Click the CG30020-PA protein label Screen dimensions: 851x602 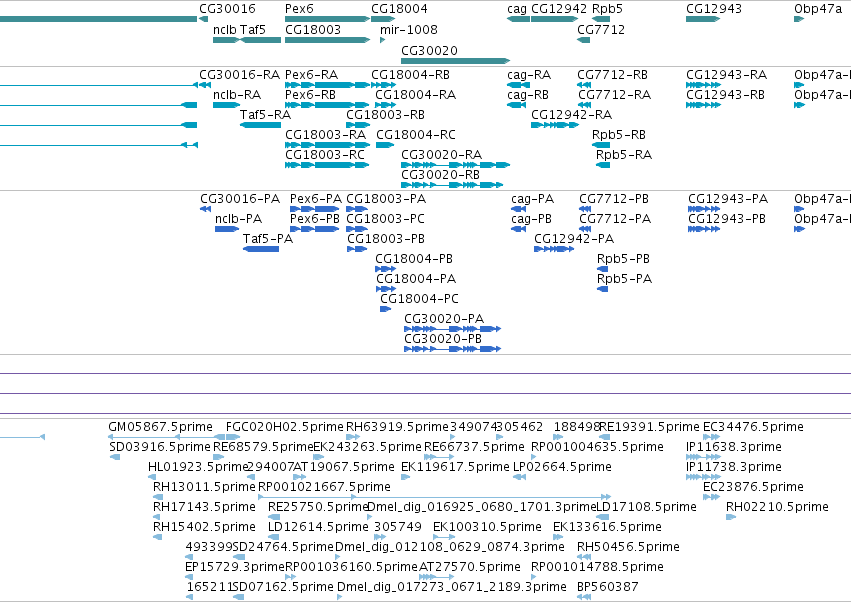click(444, 319)
